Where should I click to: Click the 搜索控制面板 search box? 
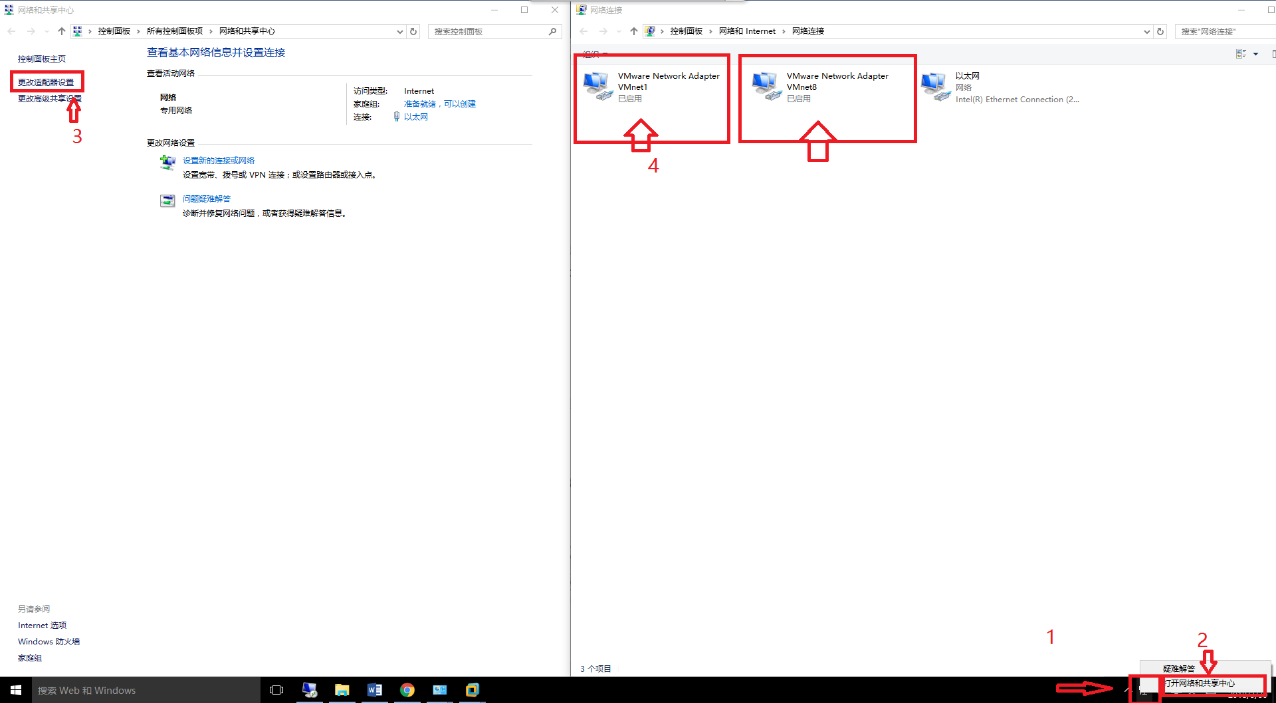488,32
